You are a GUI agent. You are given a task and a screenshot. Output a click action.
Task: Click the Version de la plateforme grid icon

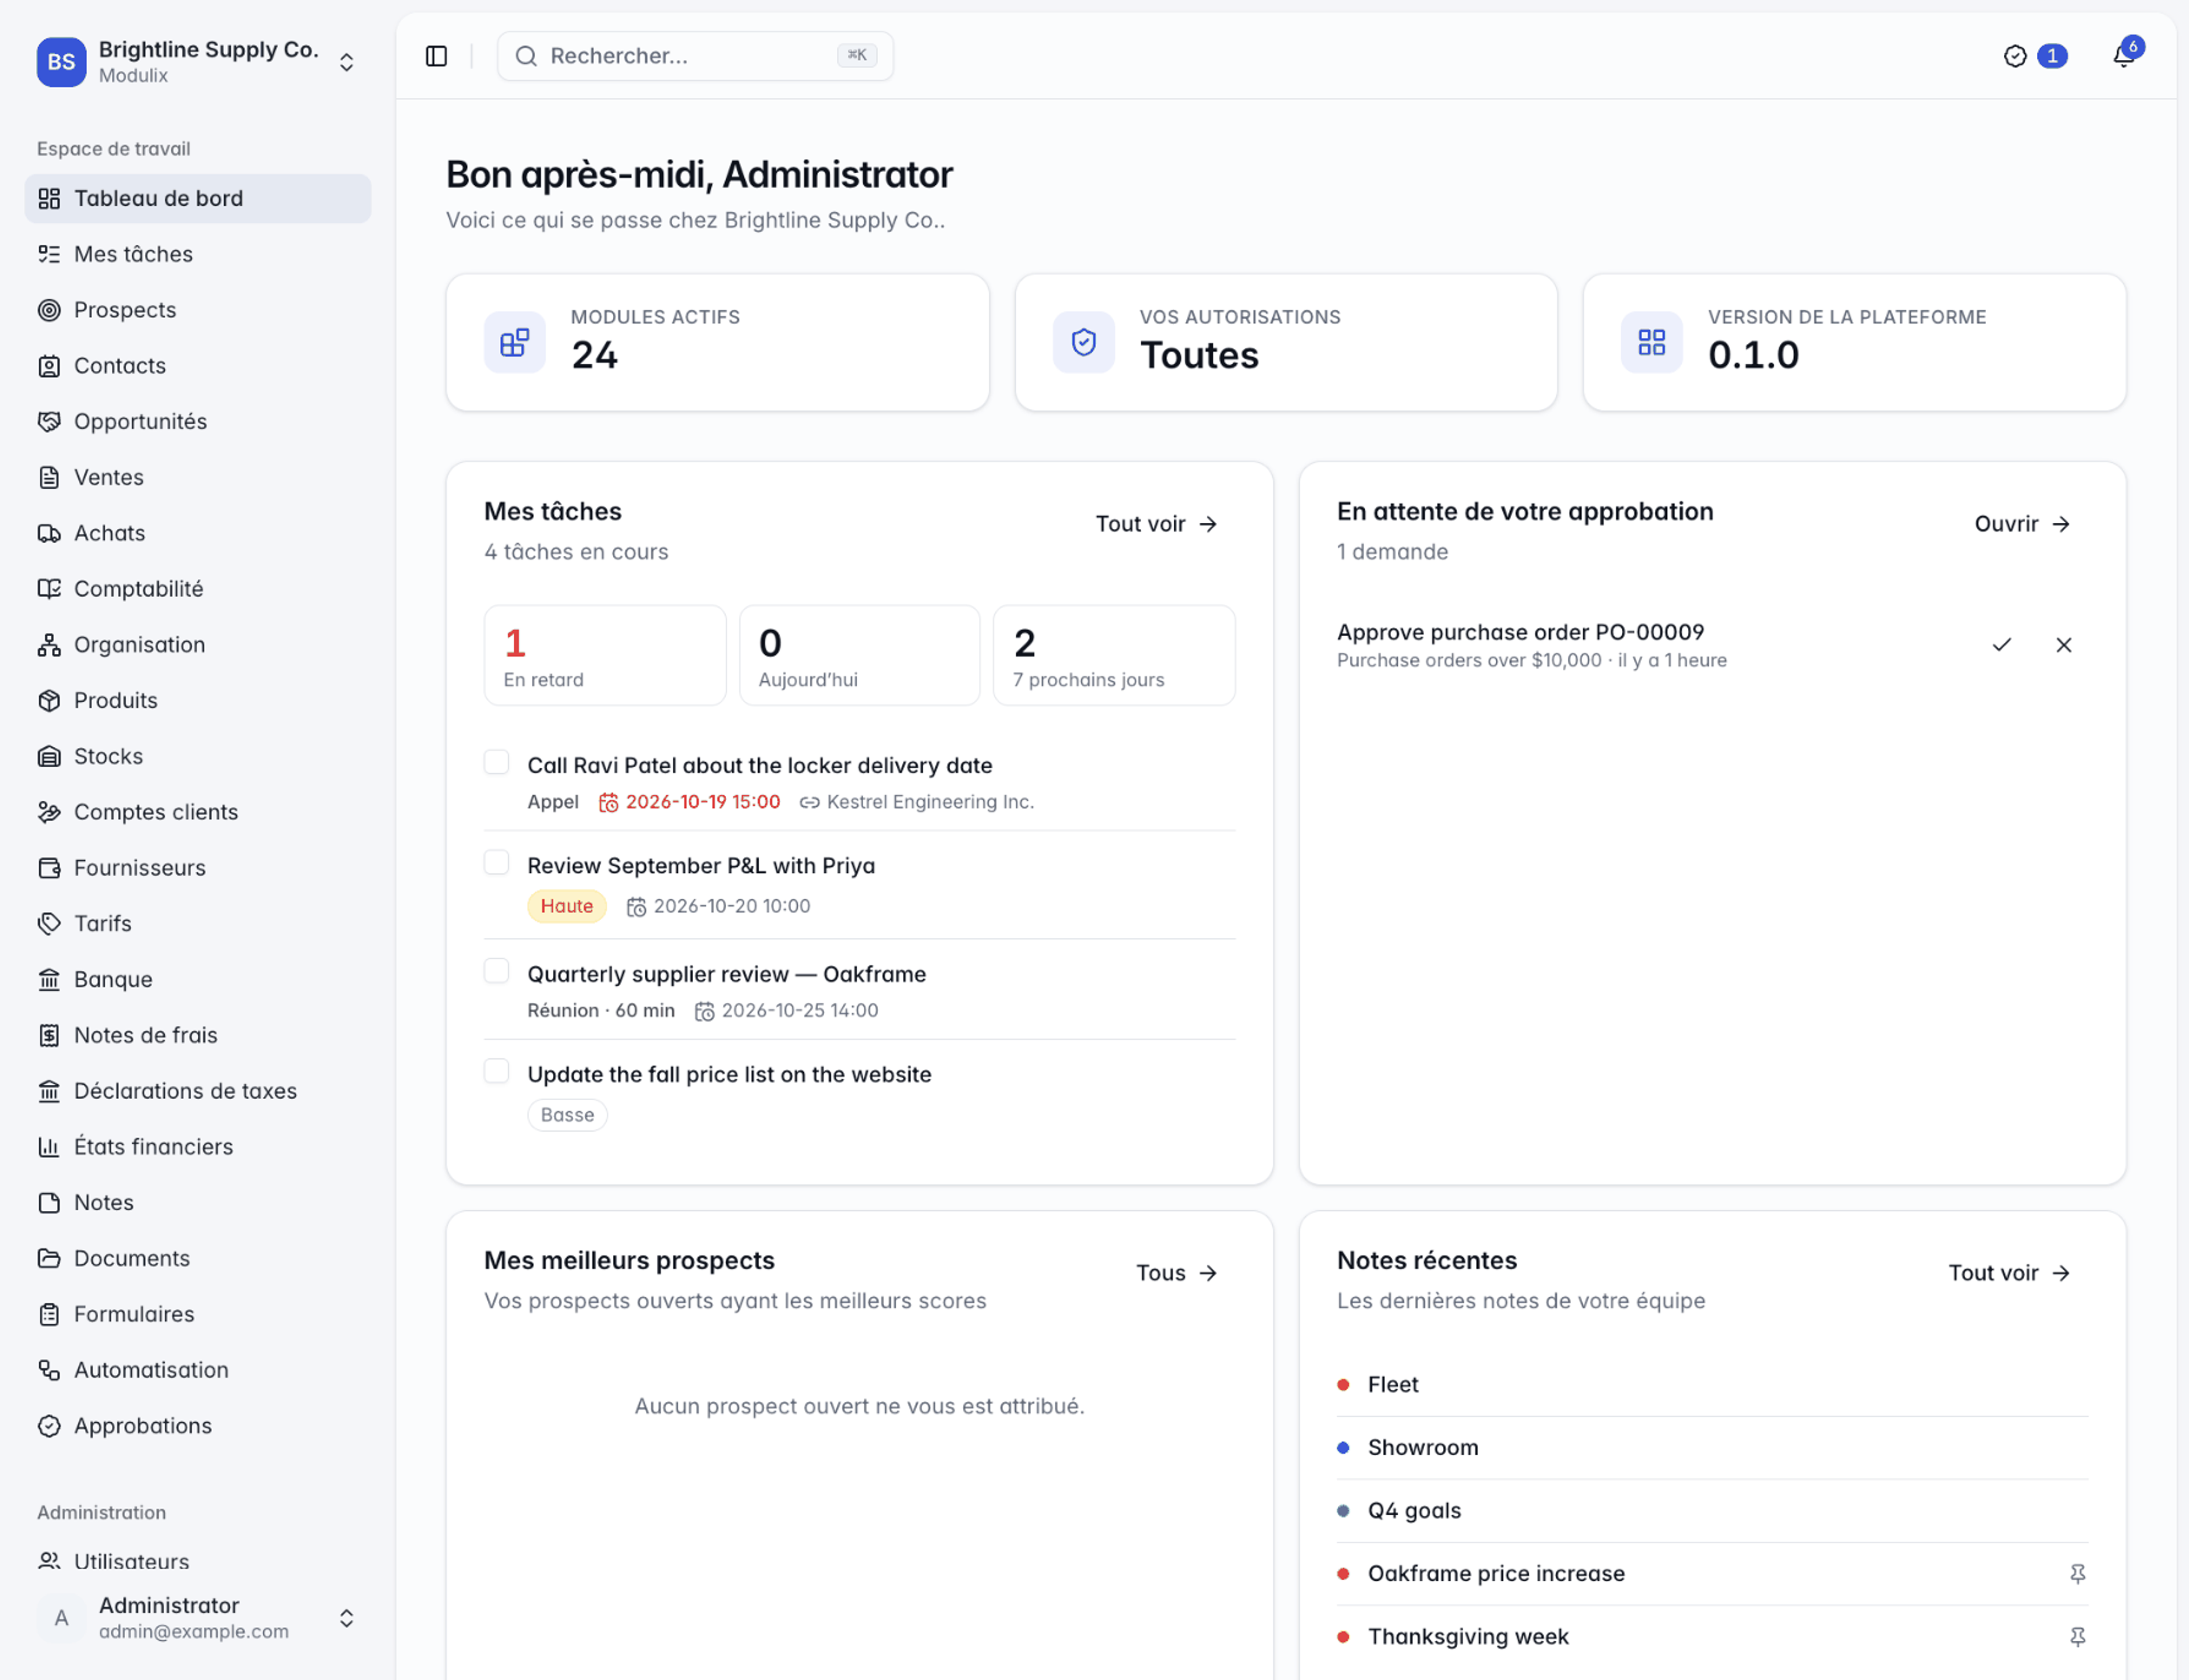tap(1651, 343)
